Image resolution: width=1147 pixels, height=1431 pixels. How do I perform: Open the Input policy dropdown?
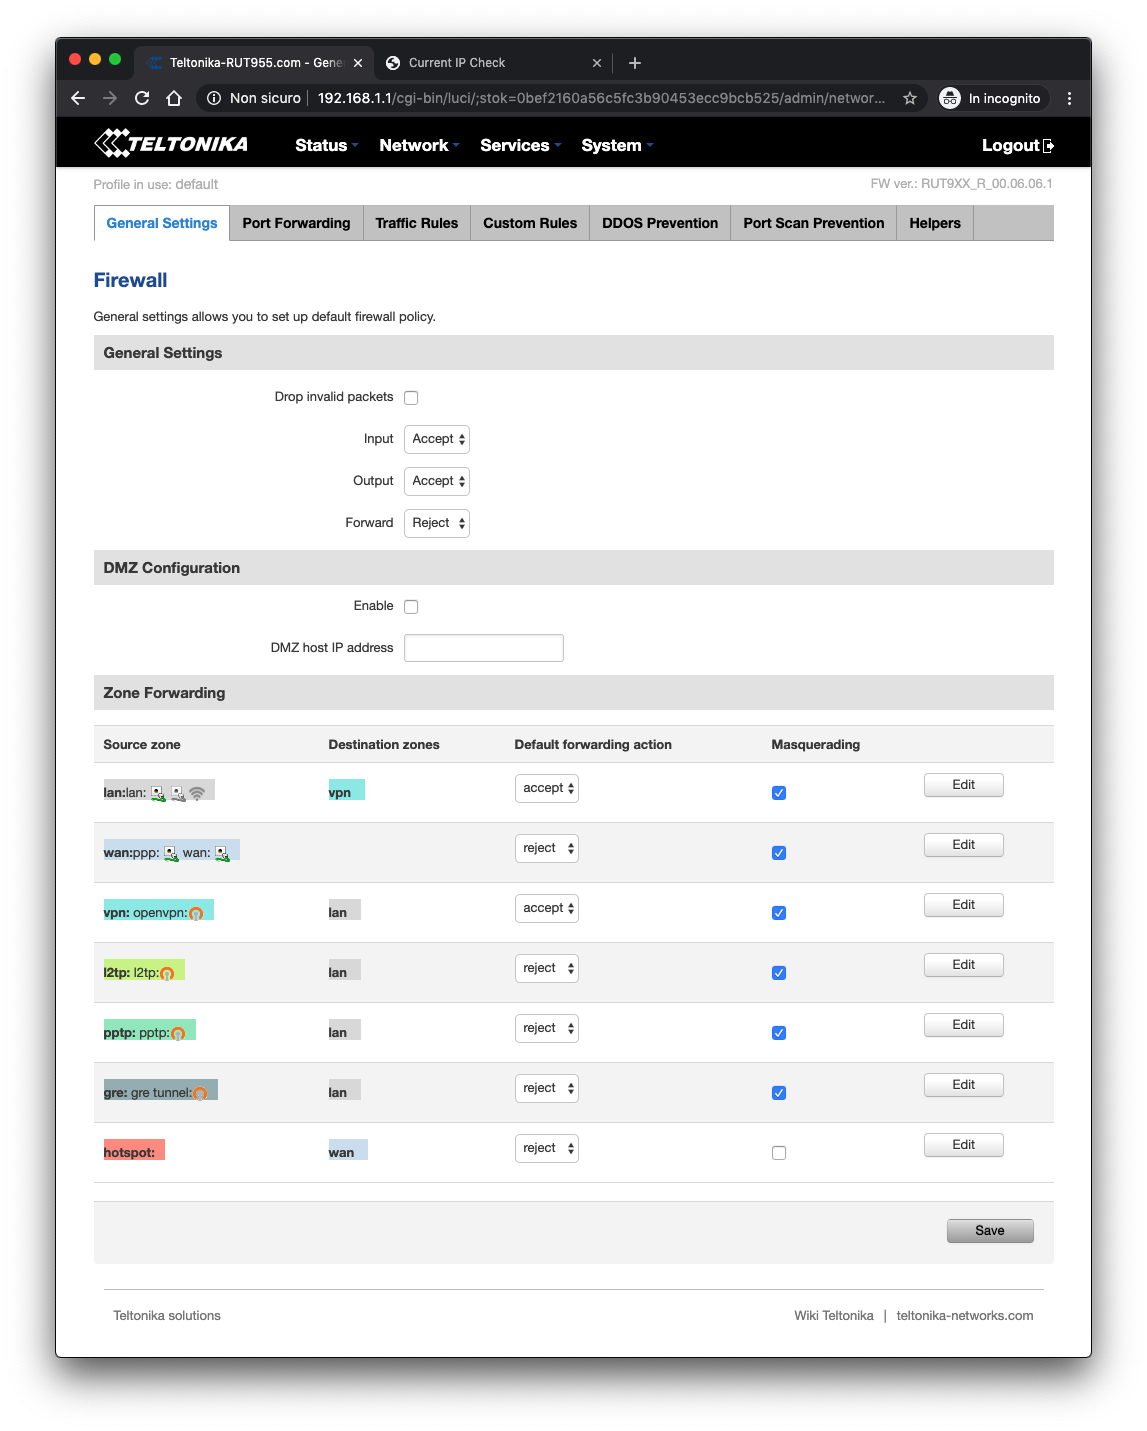[x=437, y=439]
